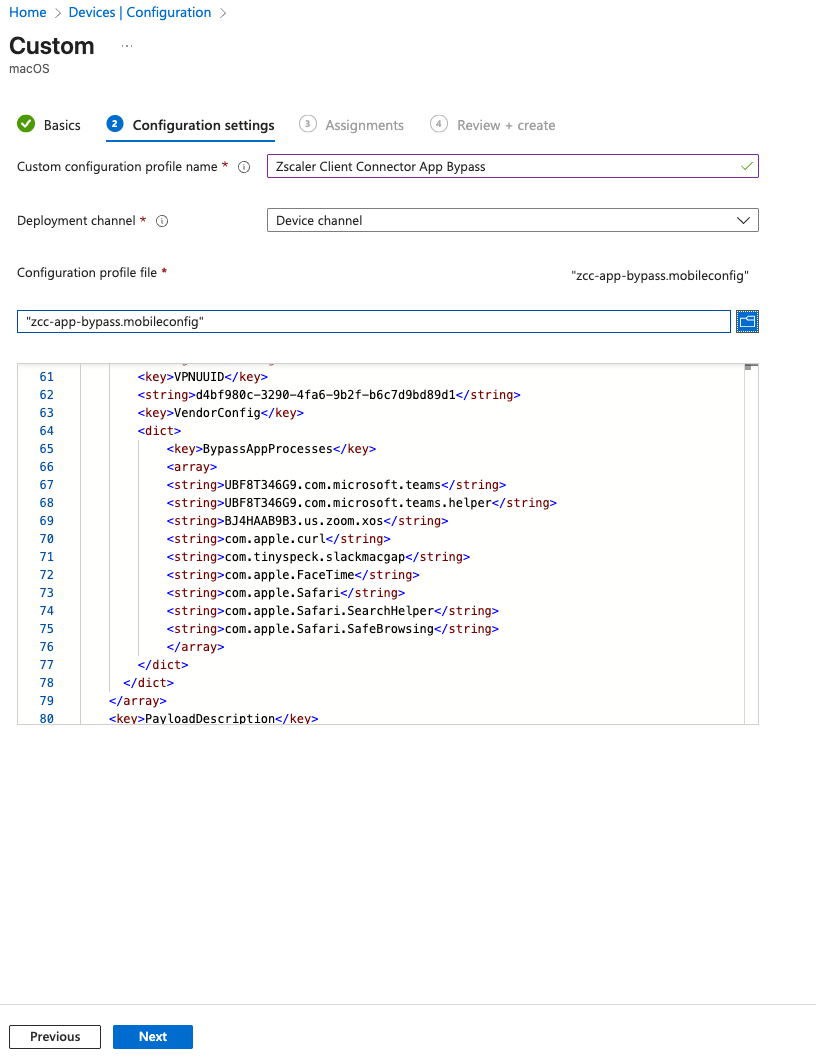Click the code viewer vertical scrollbar
The height and width of the screenshot is (1063, 816).
click(x=751, y=540)
